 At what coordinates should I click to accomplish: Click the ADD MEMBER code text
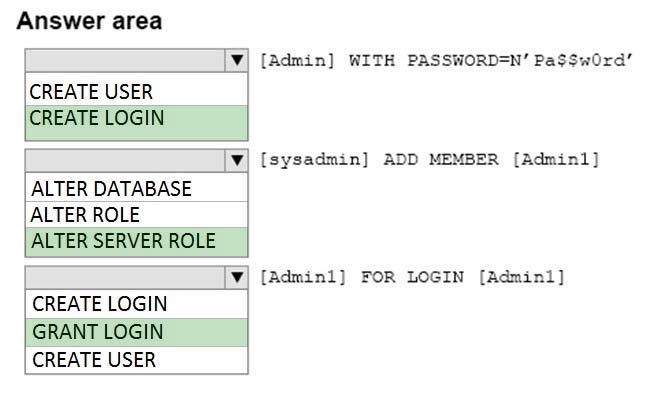coord(441,160)
